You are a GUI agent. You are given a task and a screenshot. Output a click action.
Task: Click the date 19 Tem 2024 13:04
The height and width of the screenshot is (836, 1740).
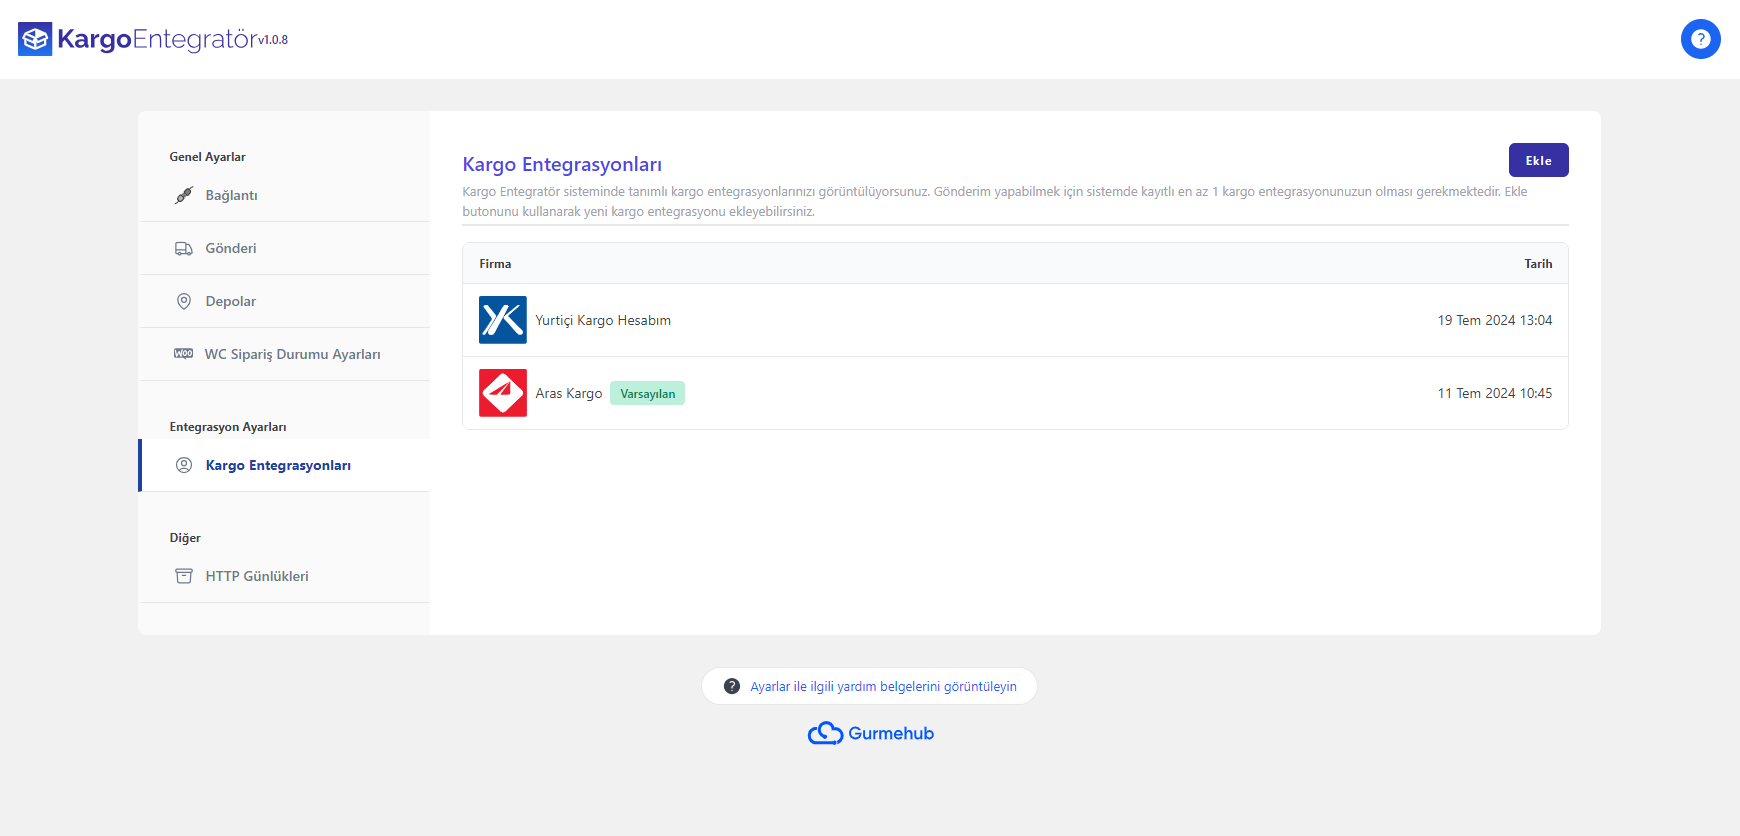click(x=1495, y=320)
